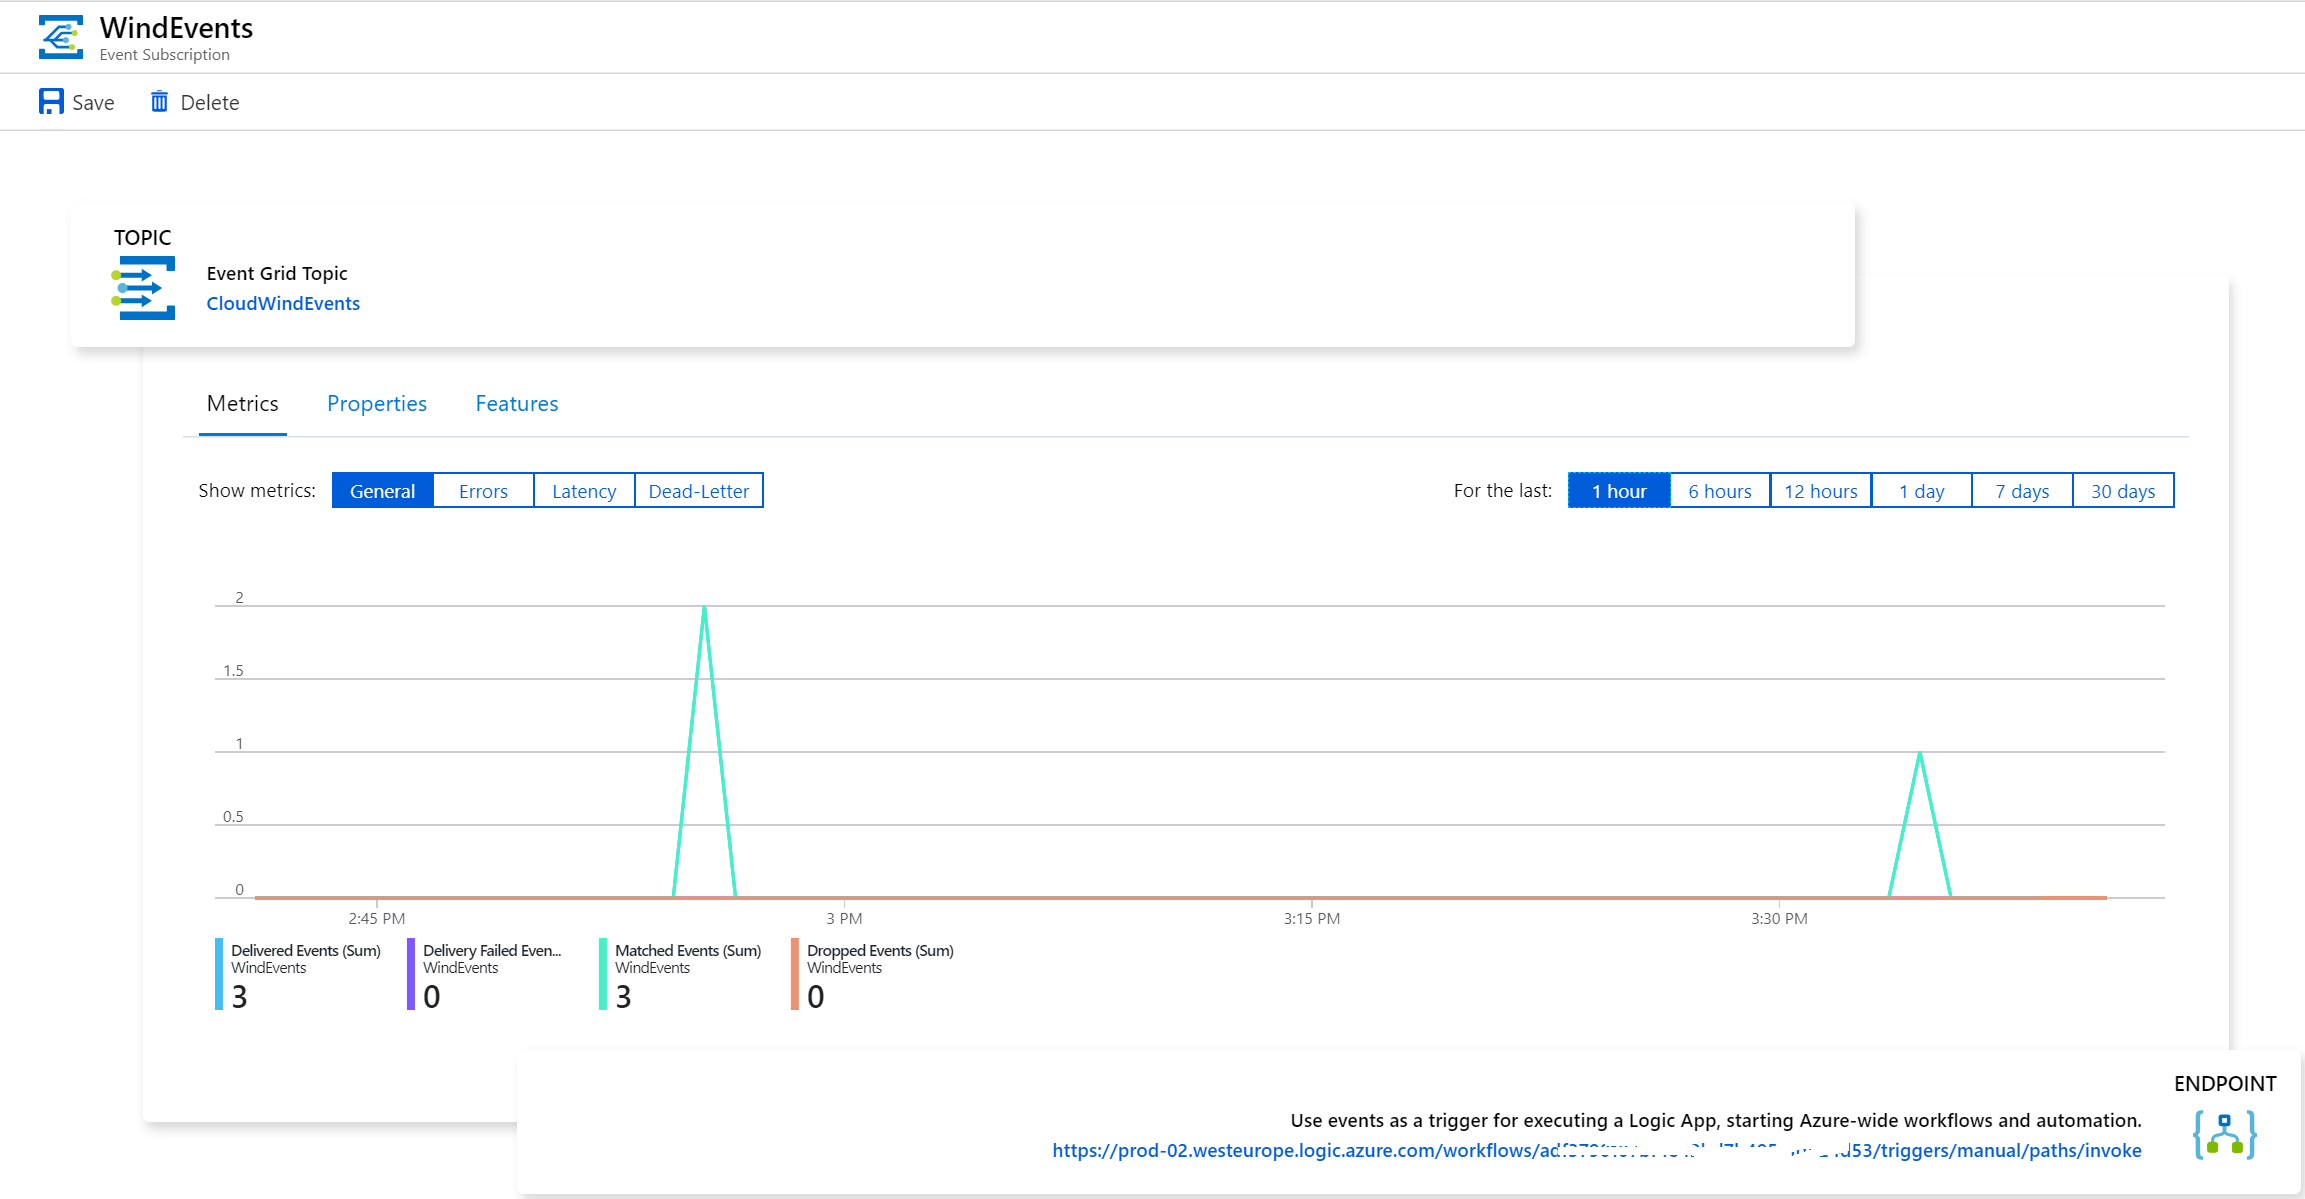This screenshot has width=2305, height=1199.
Task: Click the Logic App endpoint icon
Action: click(2224, 1135)
